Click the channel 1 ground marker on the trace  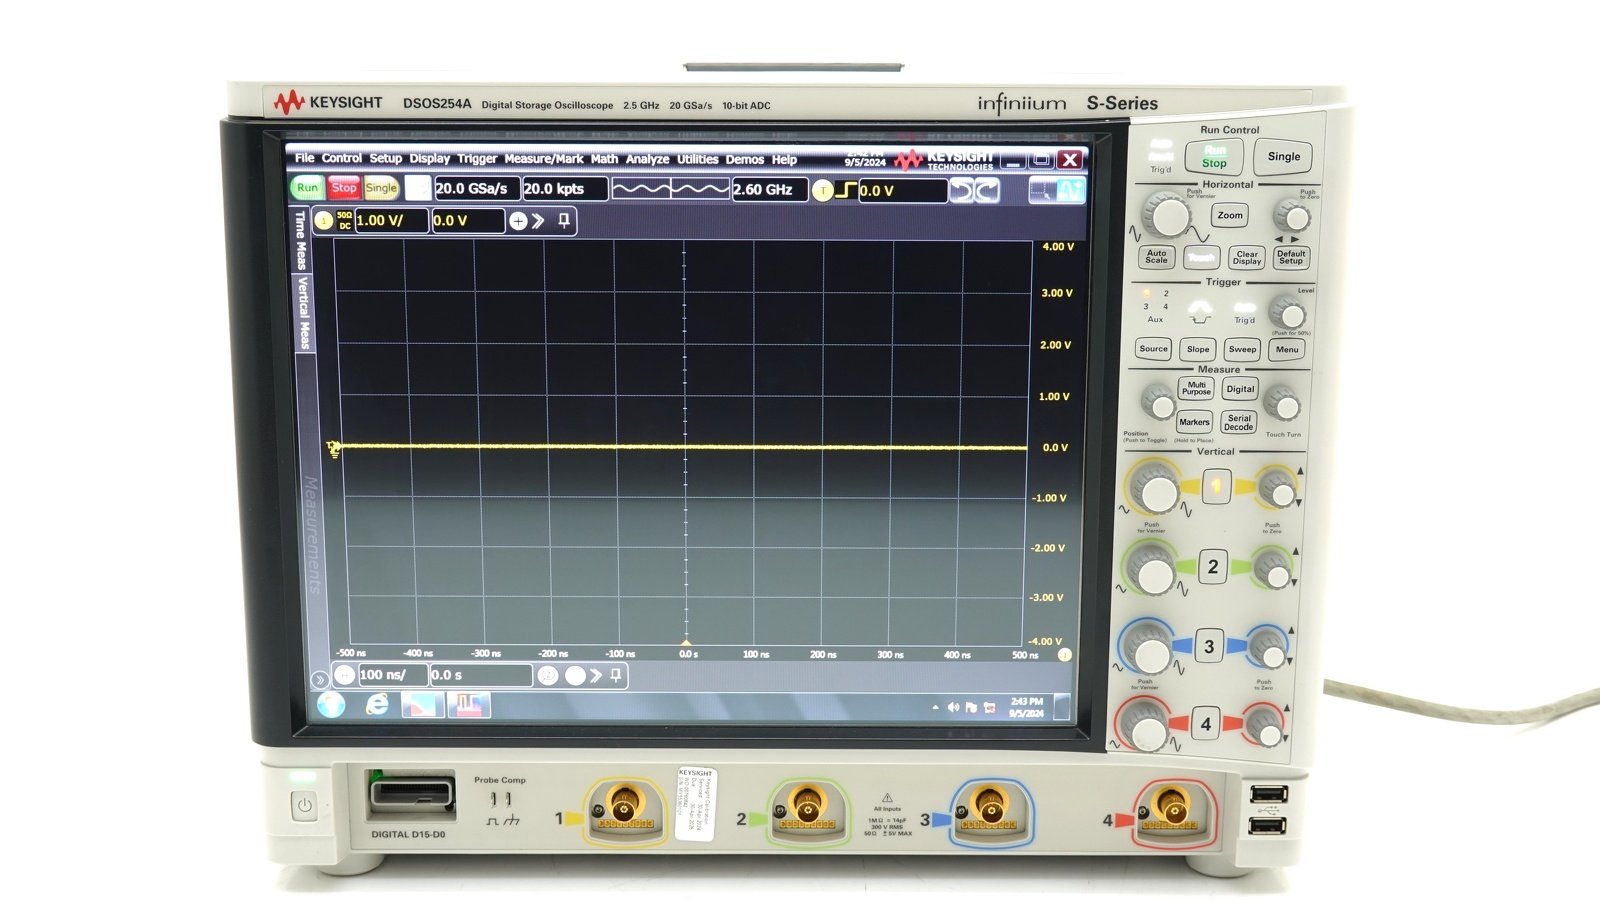tap(333, 449)
